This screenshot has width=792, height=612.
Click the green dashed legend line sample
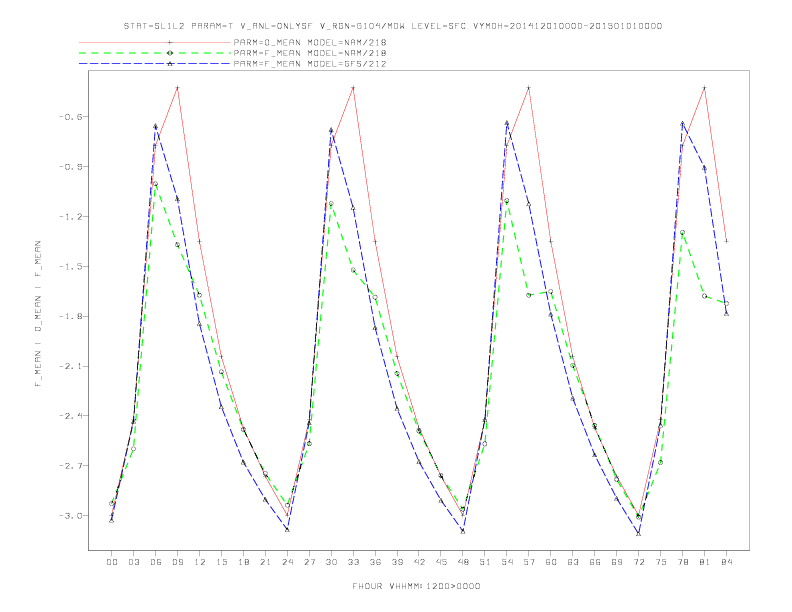[155, 53]
